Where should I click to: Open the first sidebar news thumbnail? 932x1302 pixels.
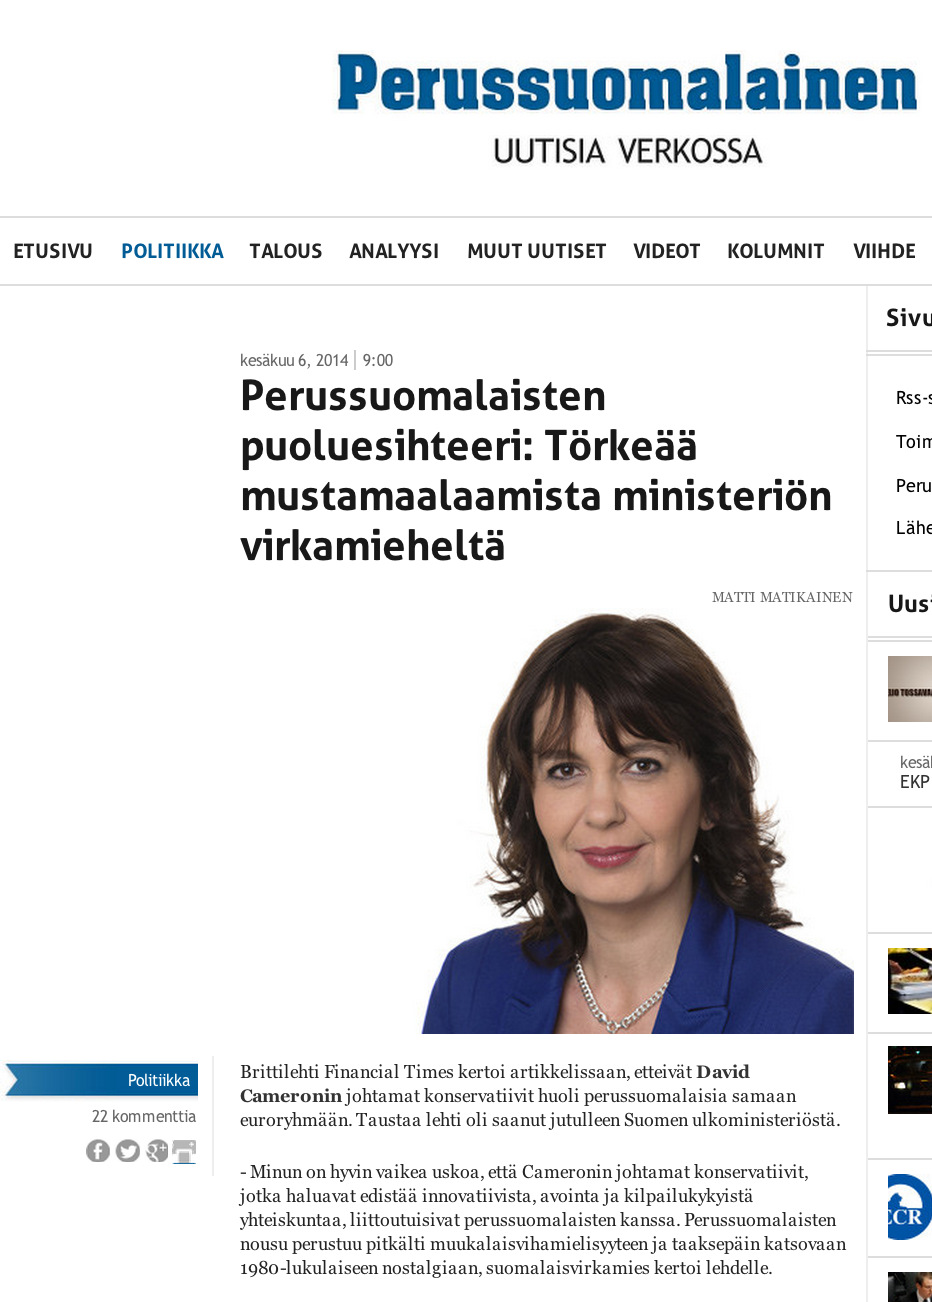click(910, 689)
